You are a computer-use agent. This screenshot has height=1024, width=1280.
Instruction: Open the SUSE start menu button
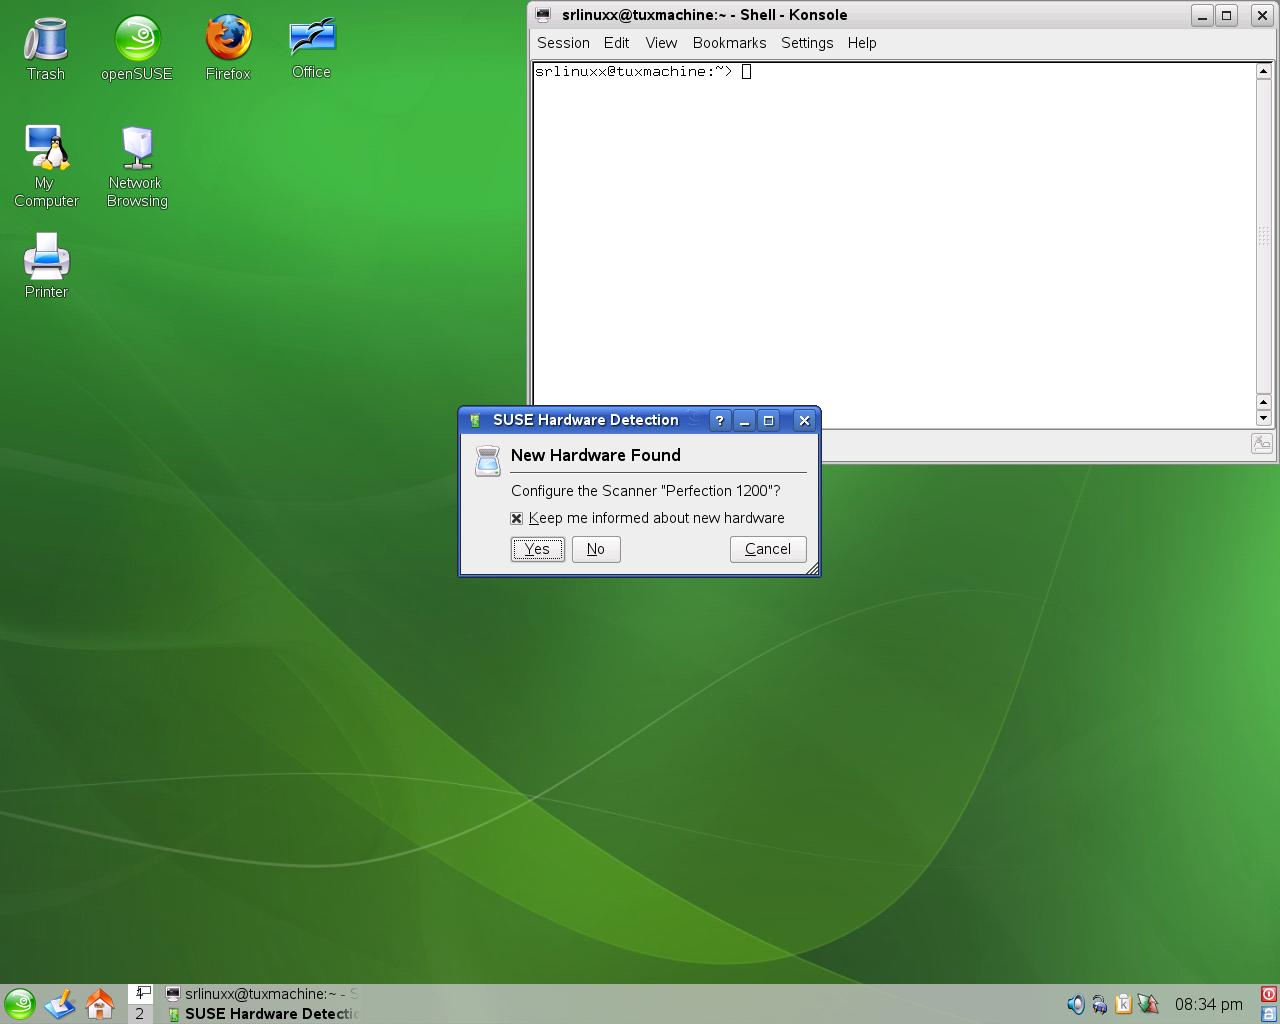tap(20, 1004)
